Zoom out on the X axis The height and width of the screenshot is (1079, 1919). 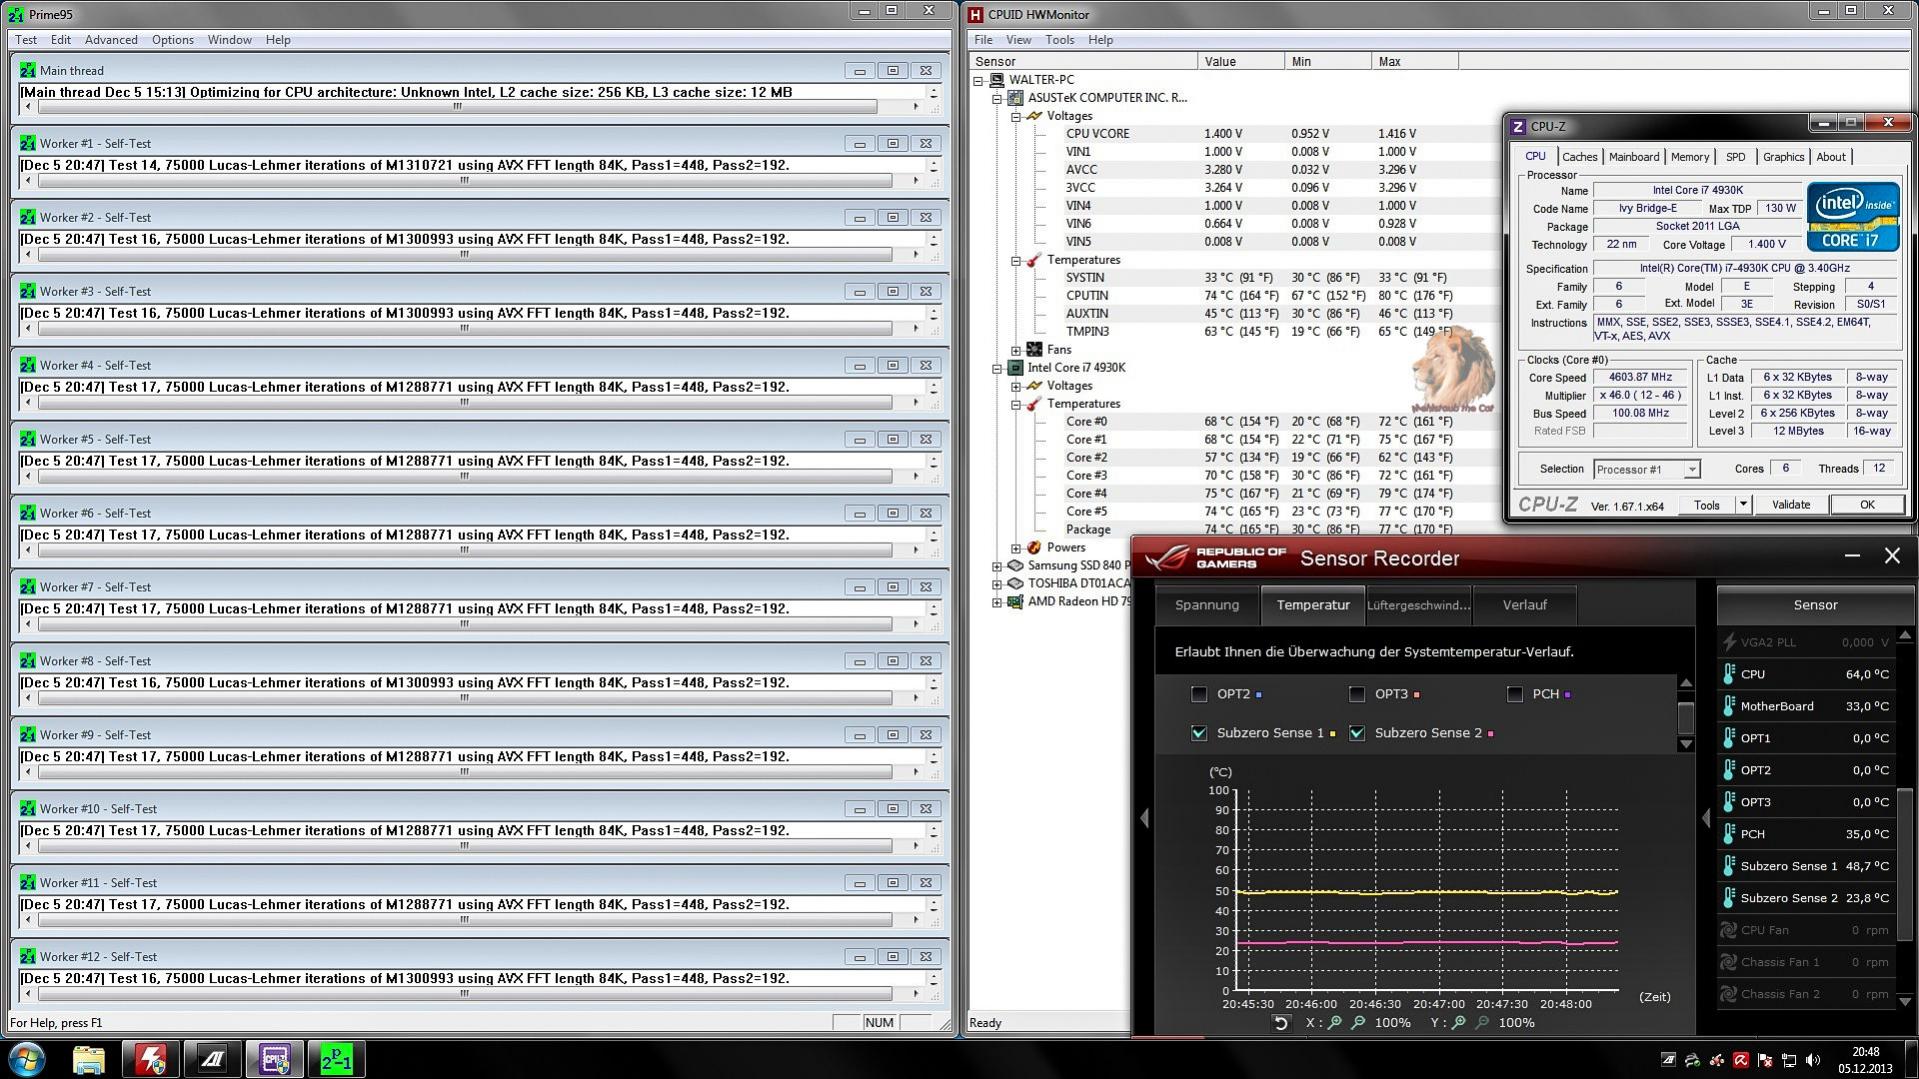point(1358,1022)
